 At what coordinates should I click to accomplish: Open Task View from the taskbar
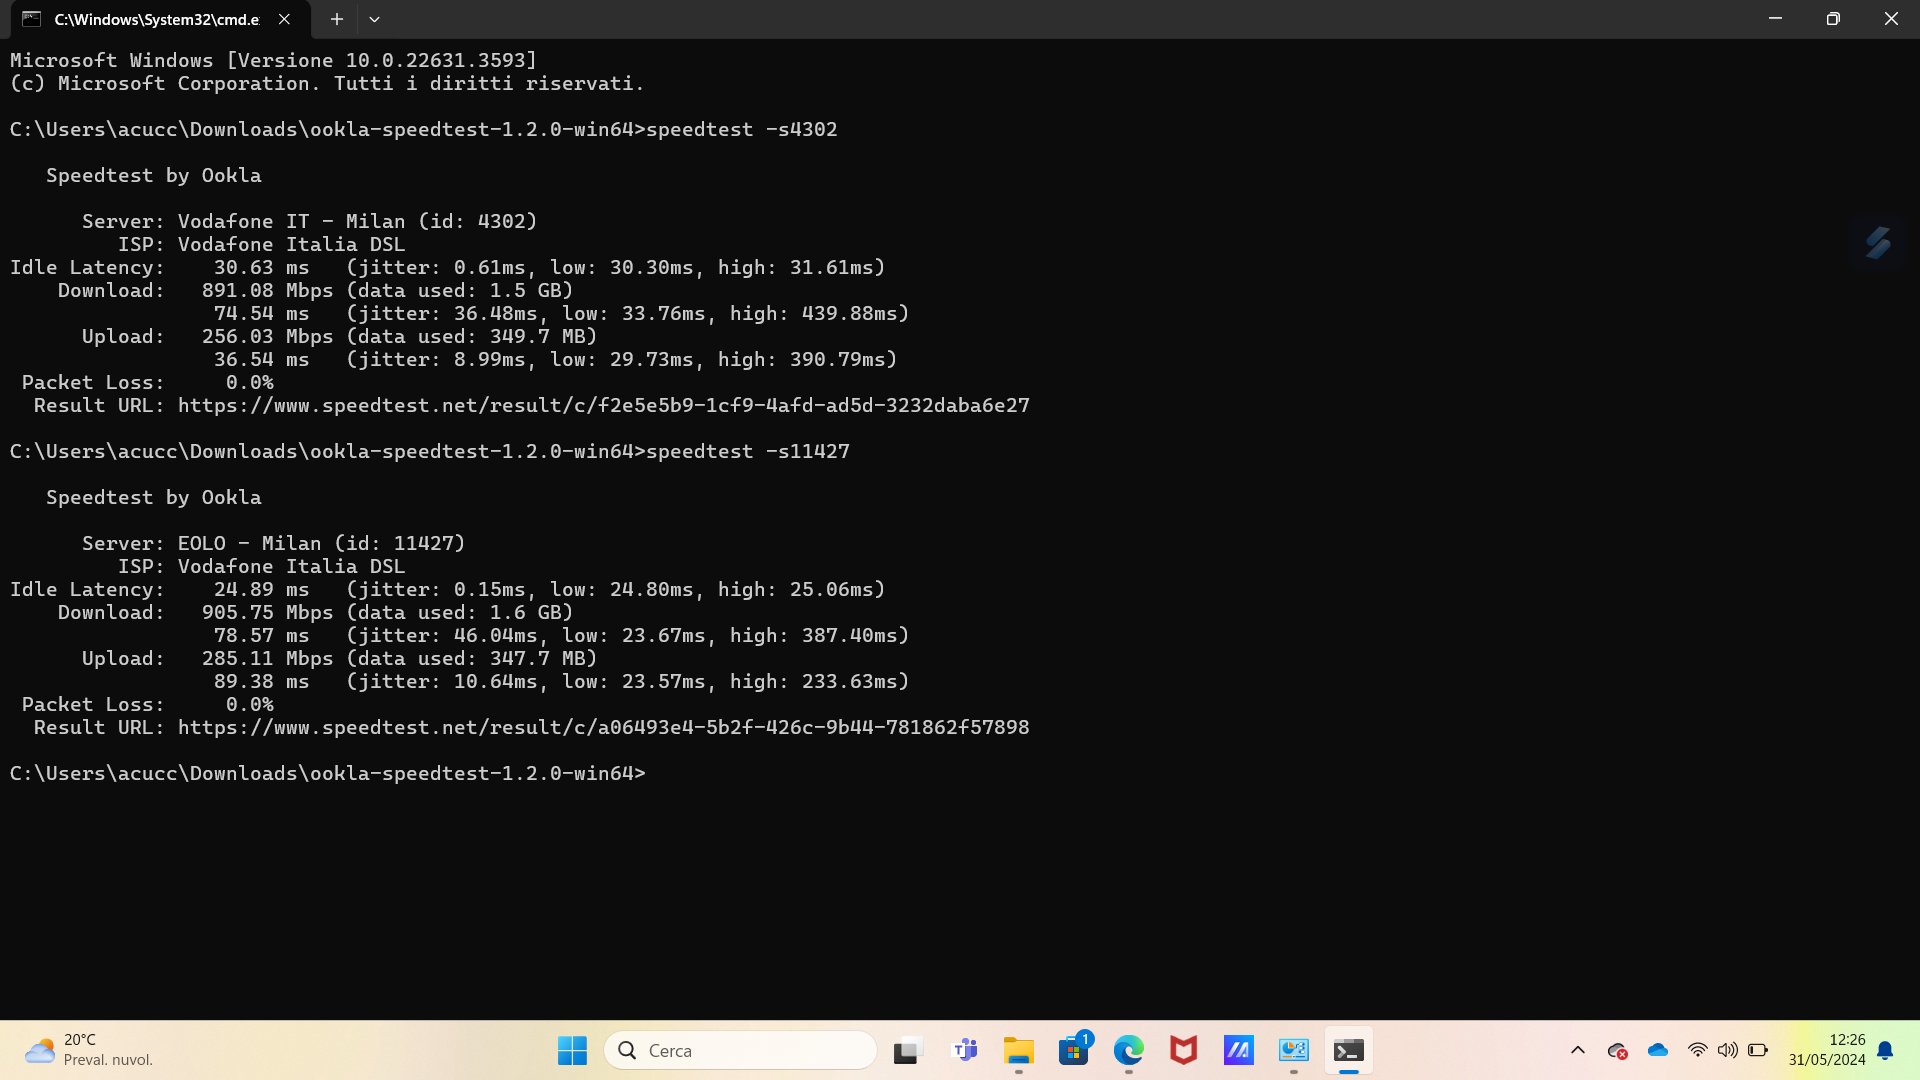(906, 1050)
